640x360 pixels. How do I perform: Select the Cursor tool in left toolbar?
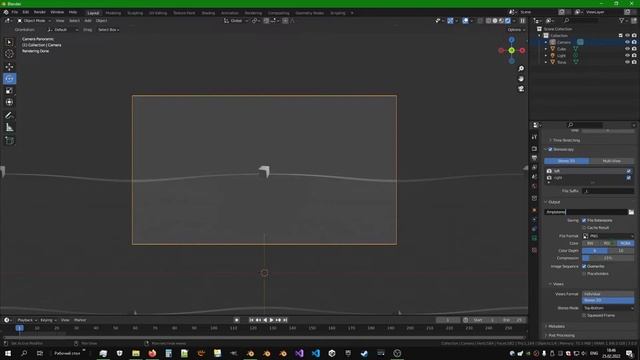point(9,54)
